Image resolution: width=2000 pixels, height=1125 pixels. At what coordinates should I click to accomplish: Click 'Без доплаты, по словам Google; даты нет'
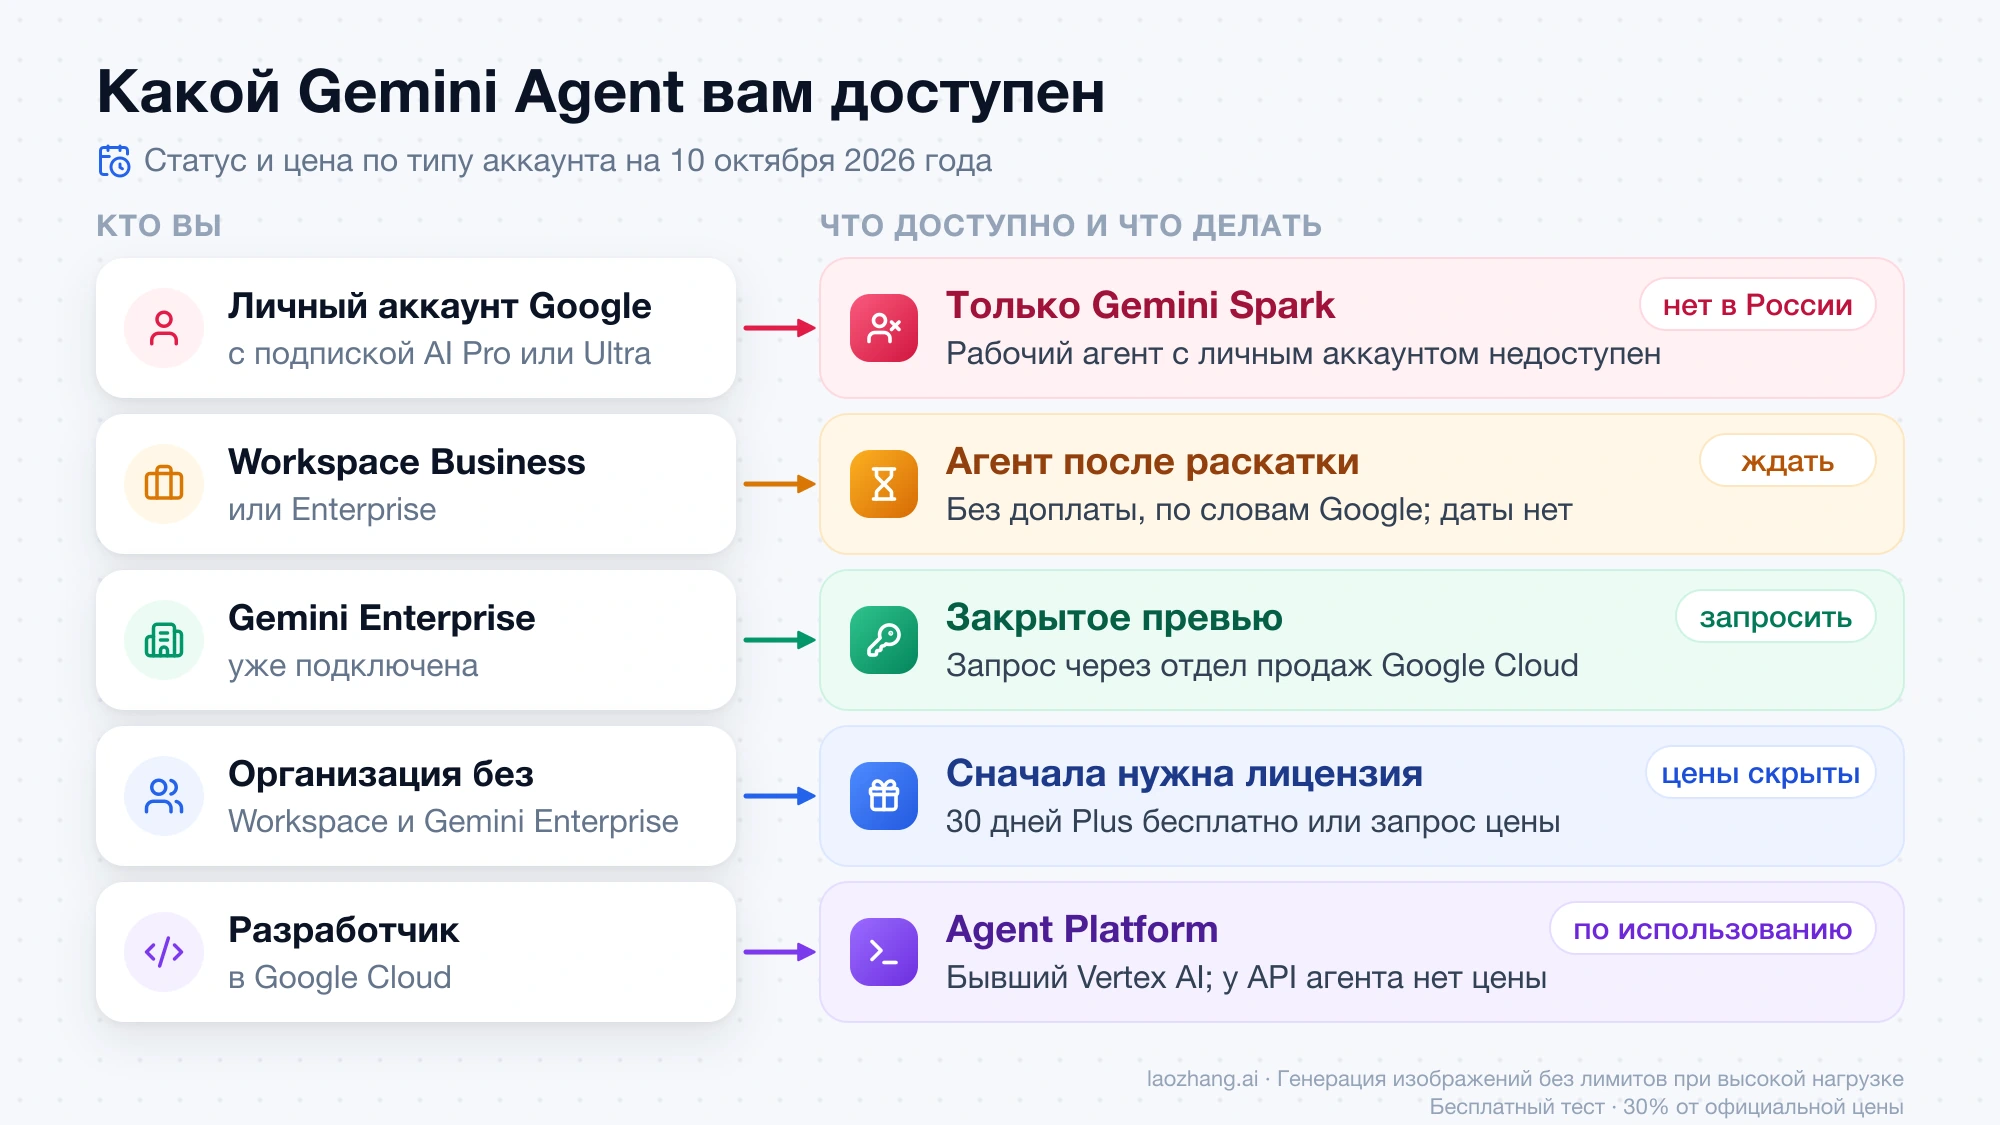1259,509
